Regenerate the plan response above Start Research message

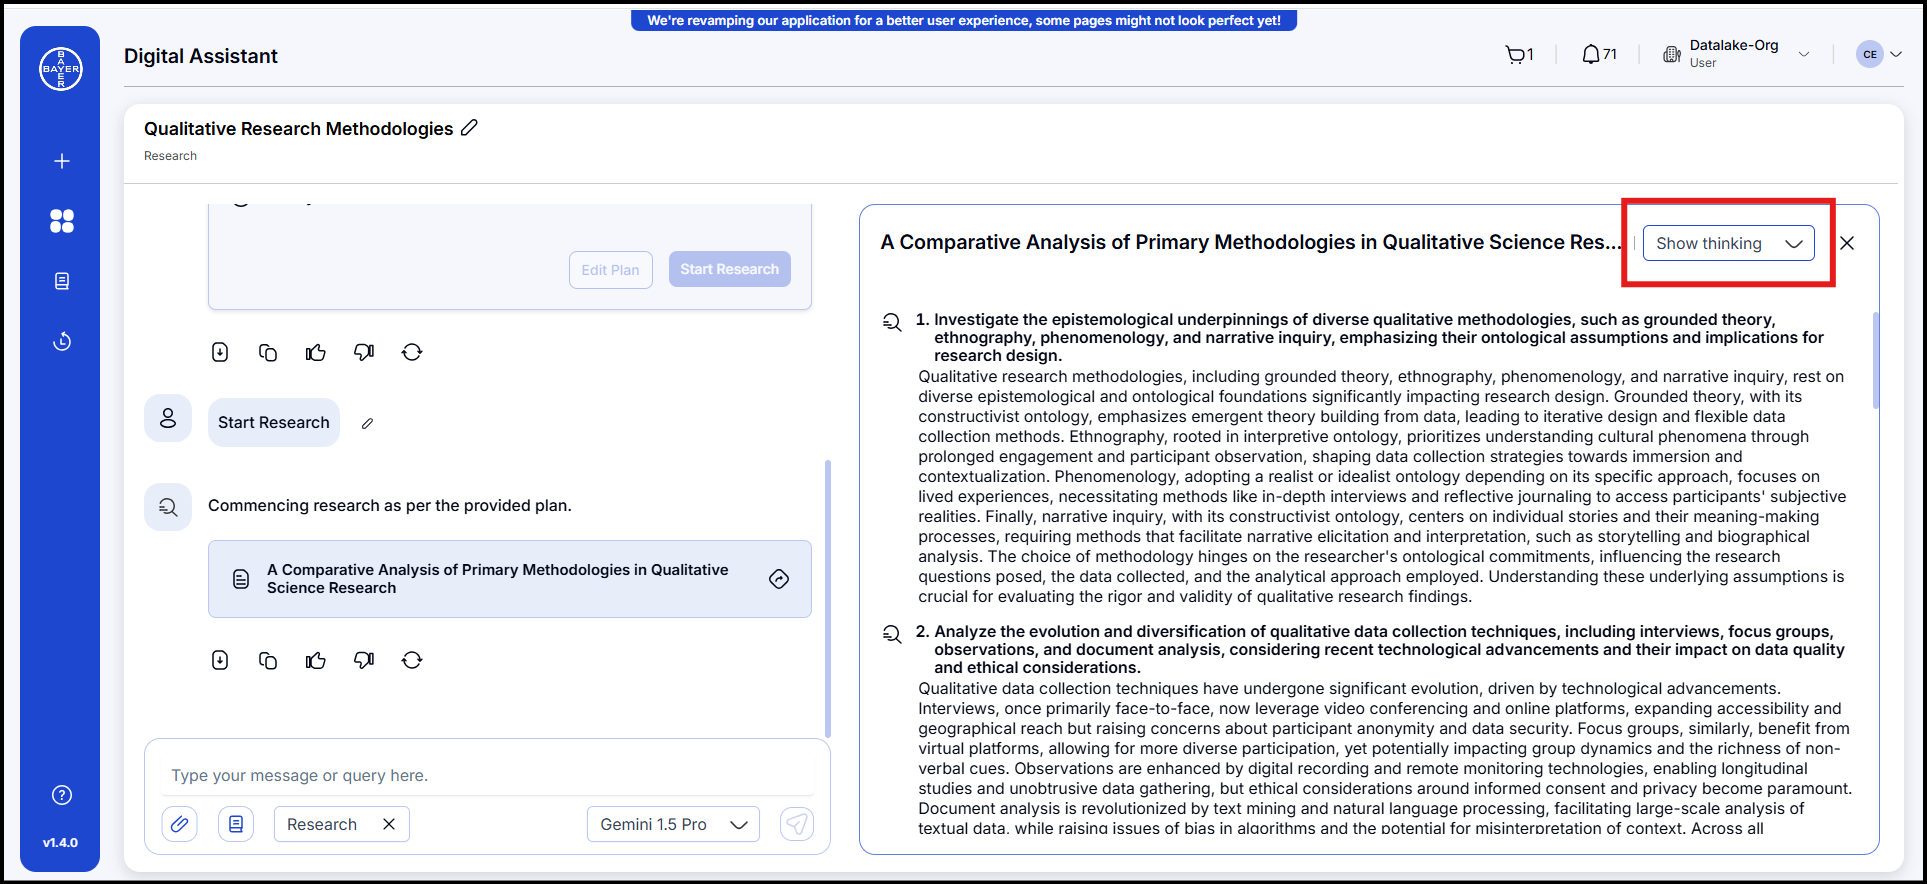click(412, 352)
